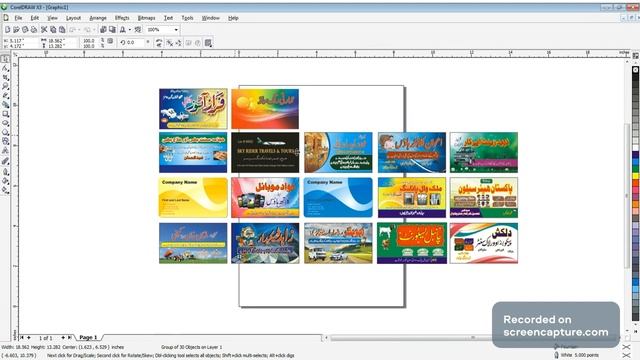Click the yellow Company Name card
The width and height of the screenshot is (640, 360).
pyautogui.click(x=193, y=197)
